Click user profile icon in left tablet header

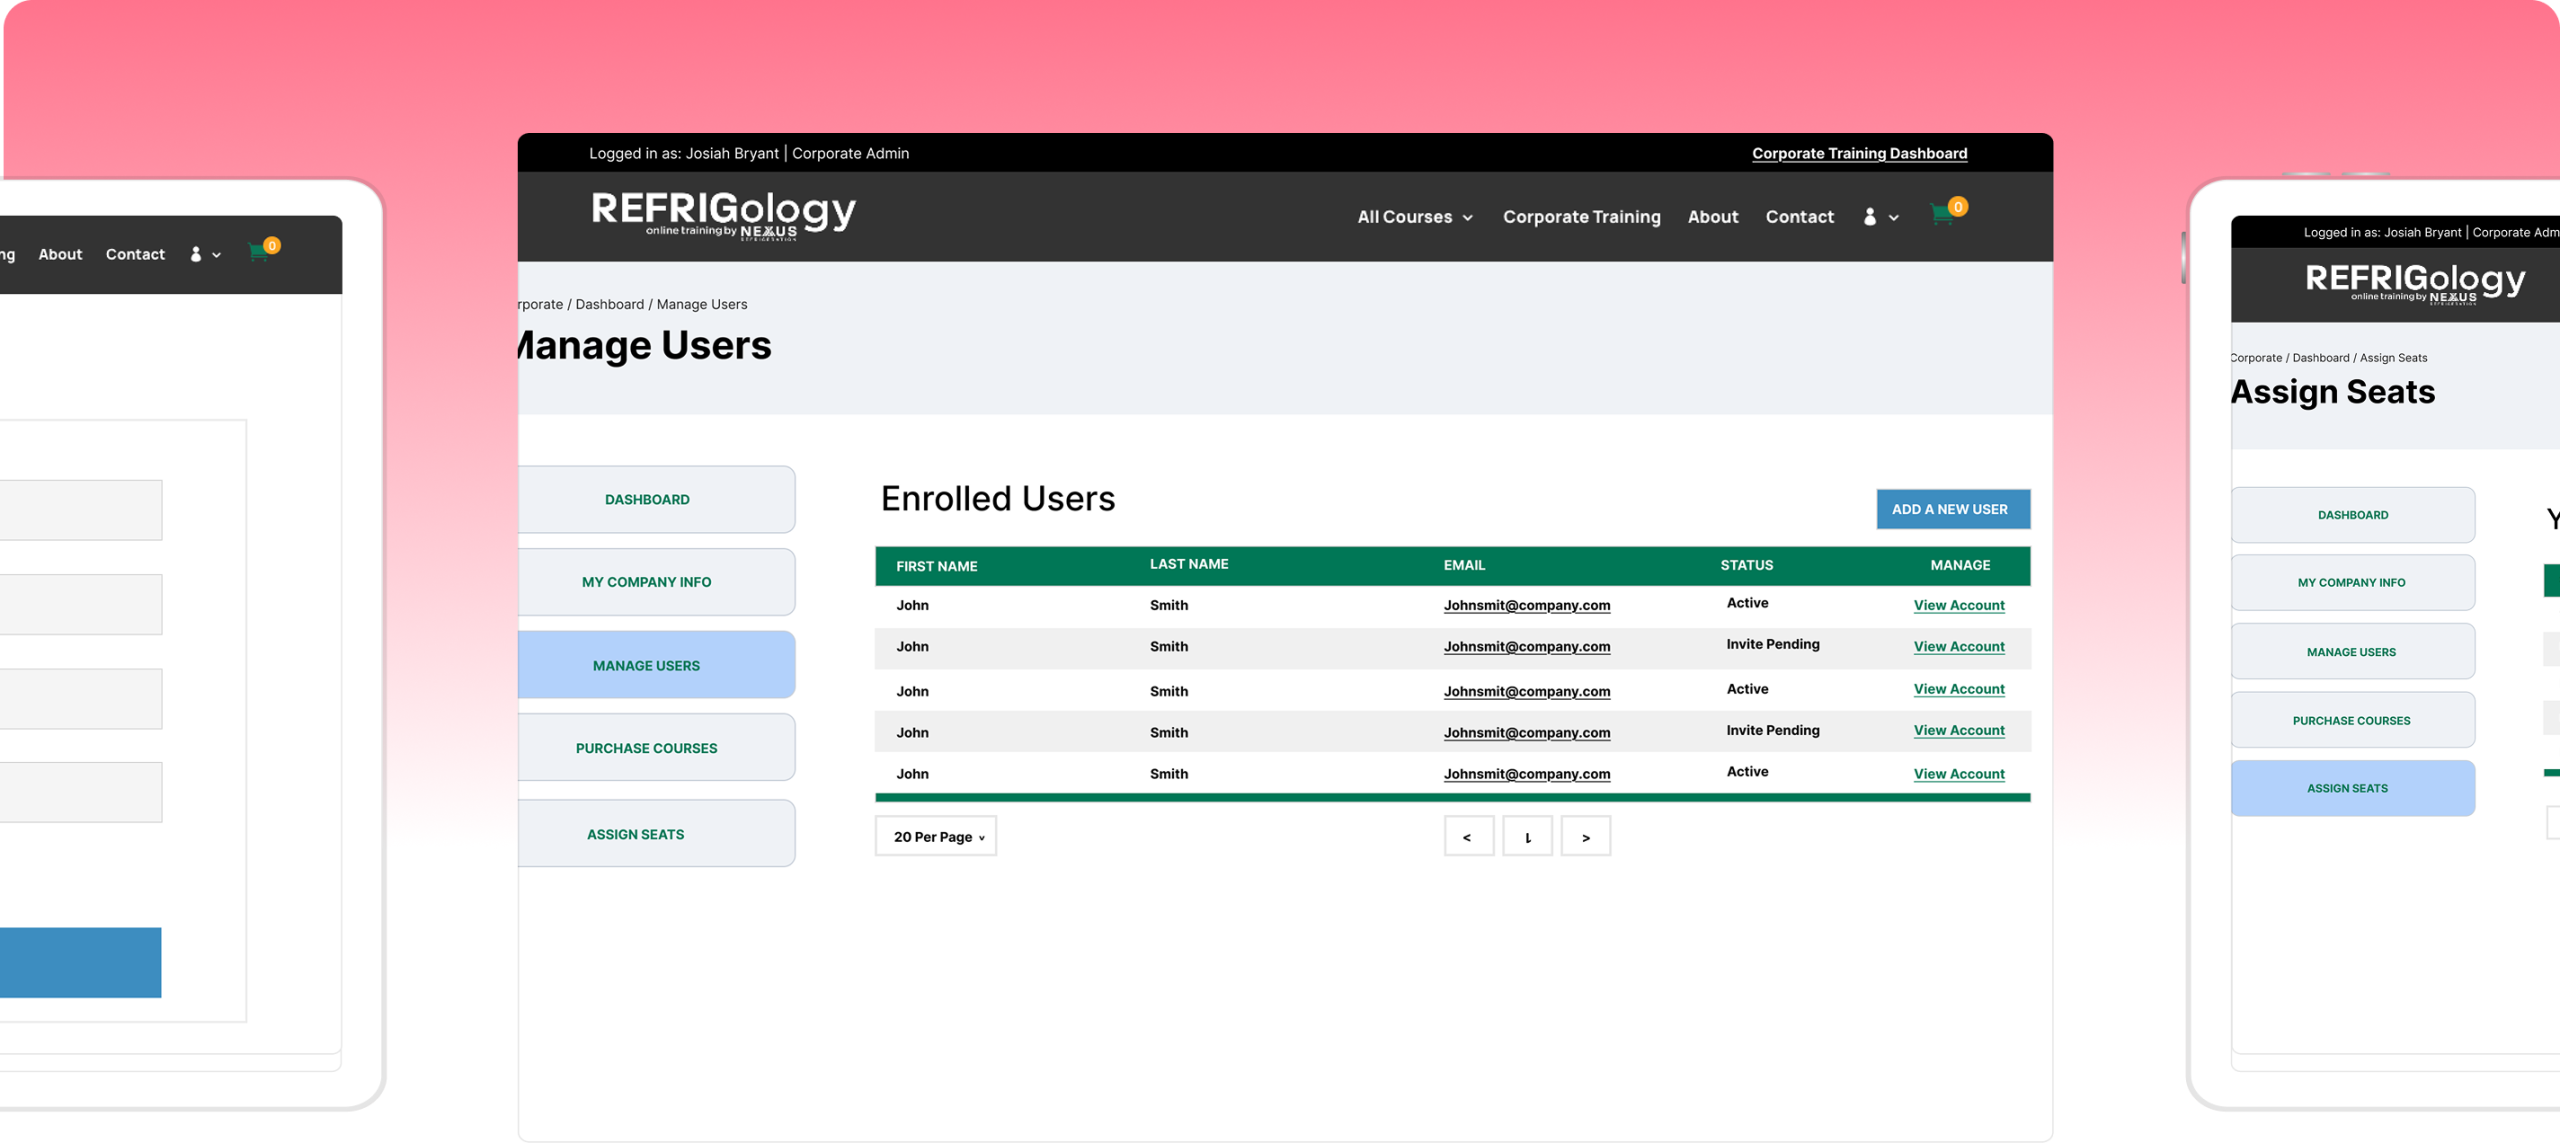tap(196, 255)
